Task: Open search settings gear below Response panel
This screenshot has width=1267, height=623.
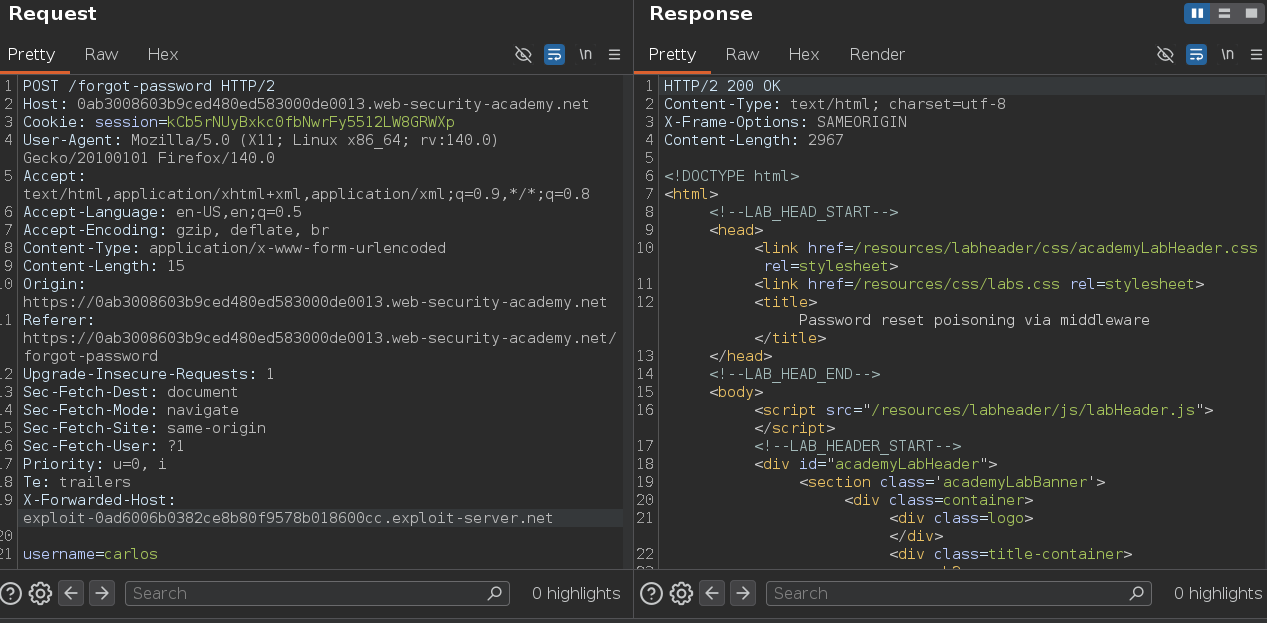Action: point(681,593)
